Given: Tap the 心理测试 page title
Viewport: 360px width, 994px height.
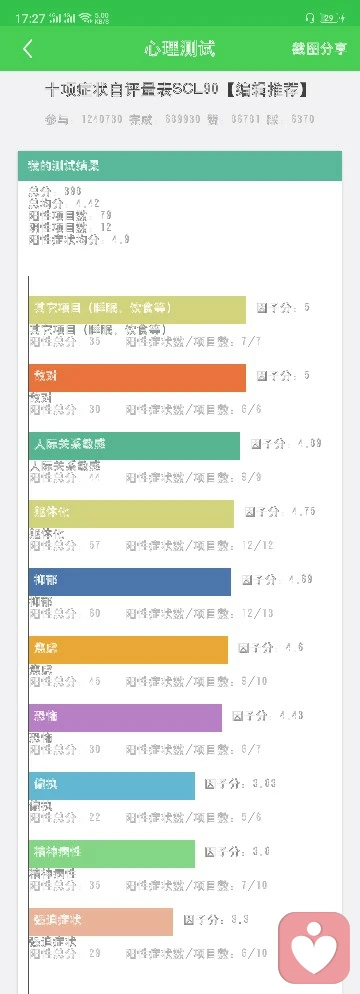Looking at the screenshot, I should click(179, 49).
